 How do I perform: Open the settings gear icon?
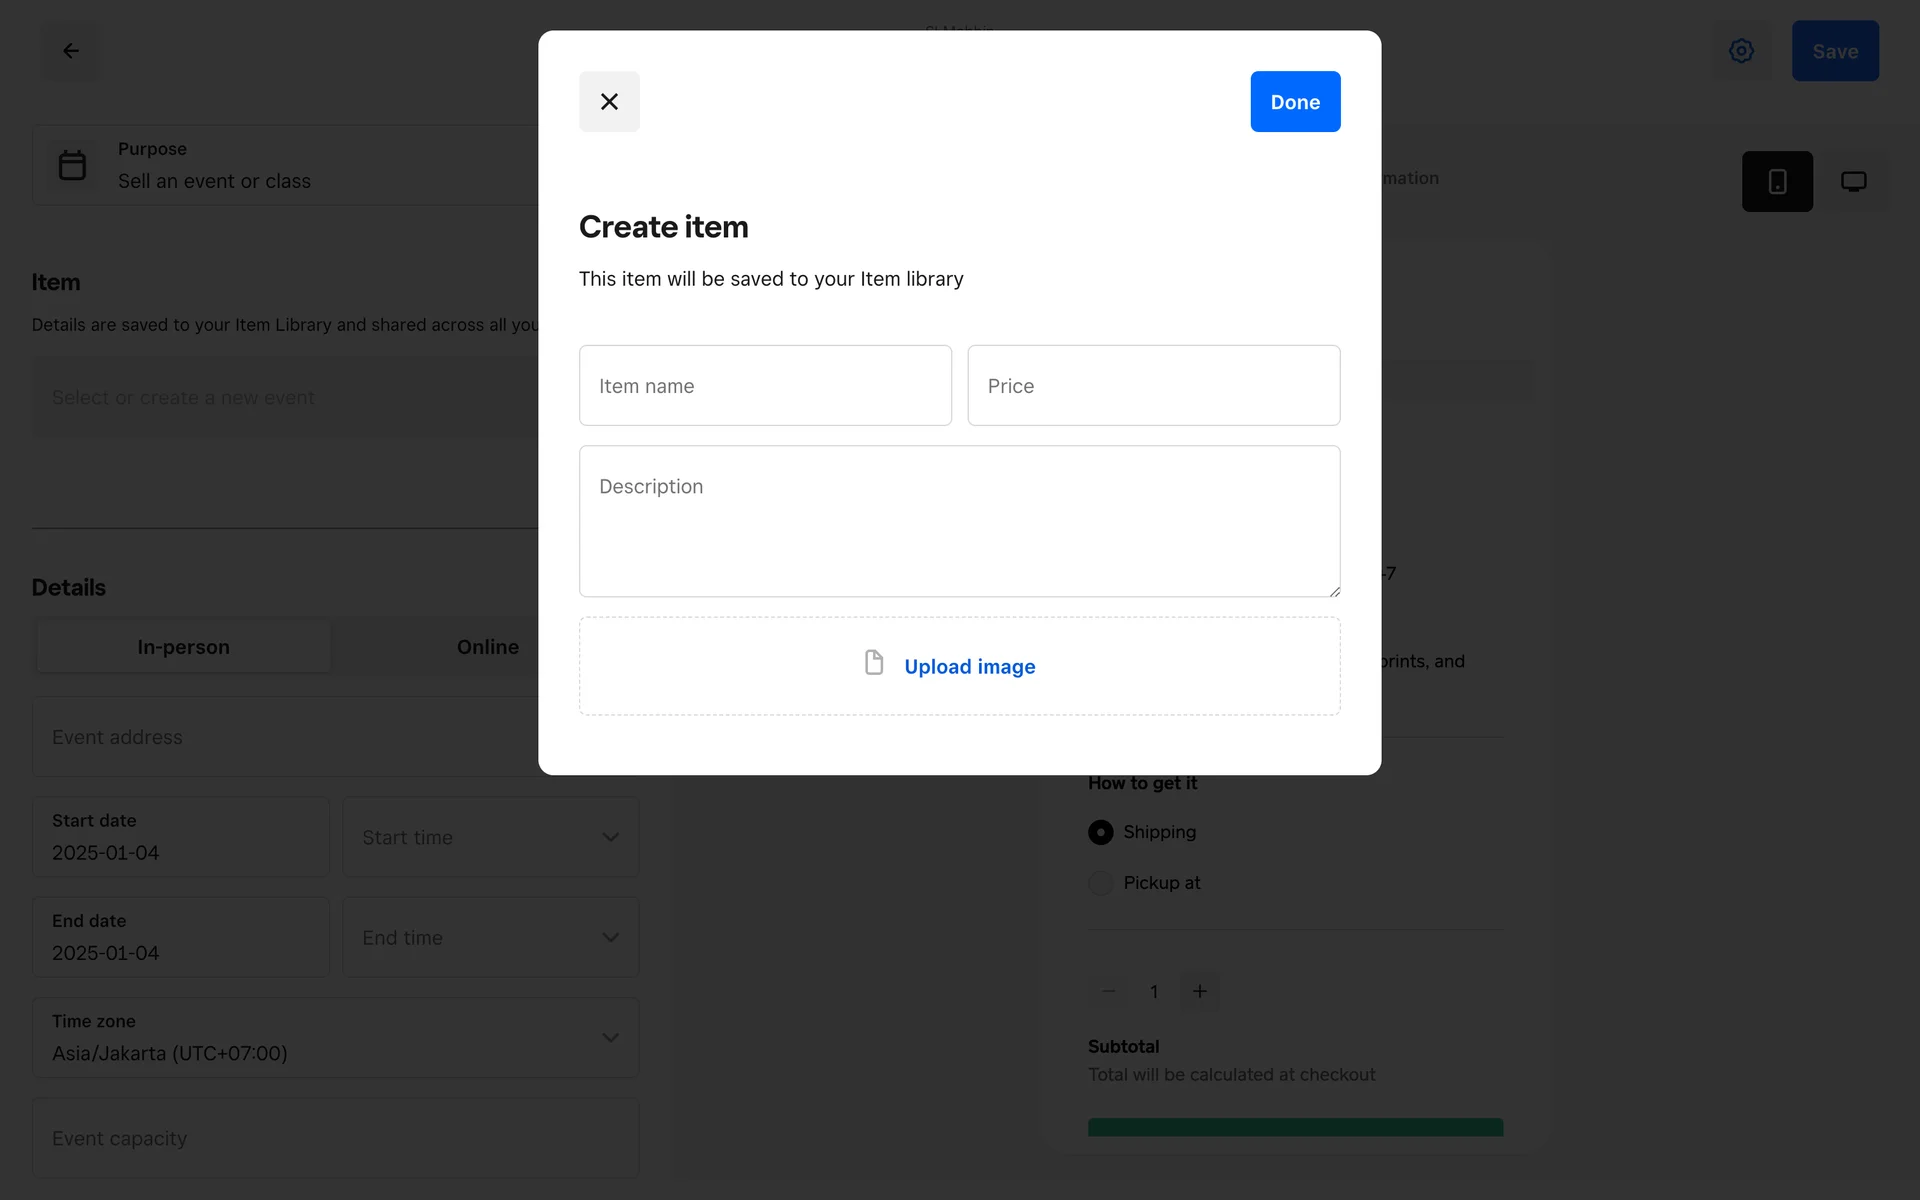1741,51
